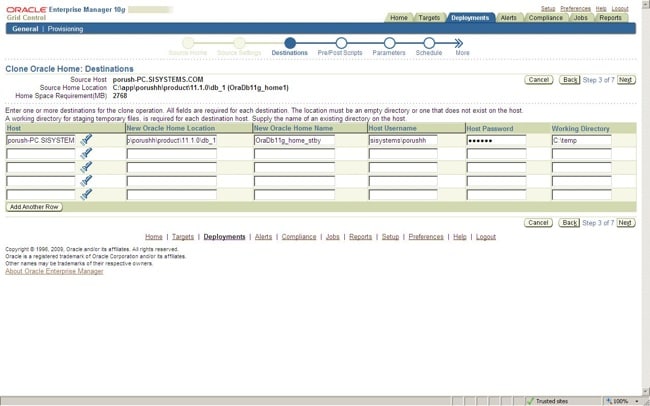This screenshot has width=650, height=406.
Task: Select the Destinations step circle in the wizard
Action: 290,43
